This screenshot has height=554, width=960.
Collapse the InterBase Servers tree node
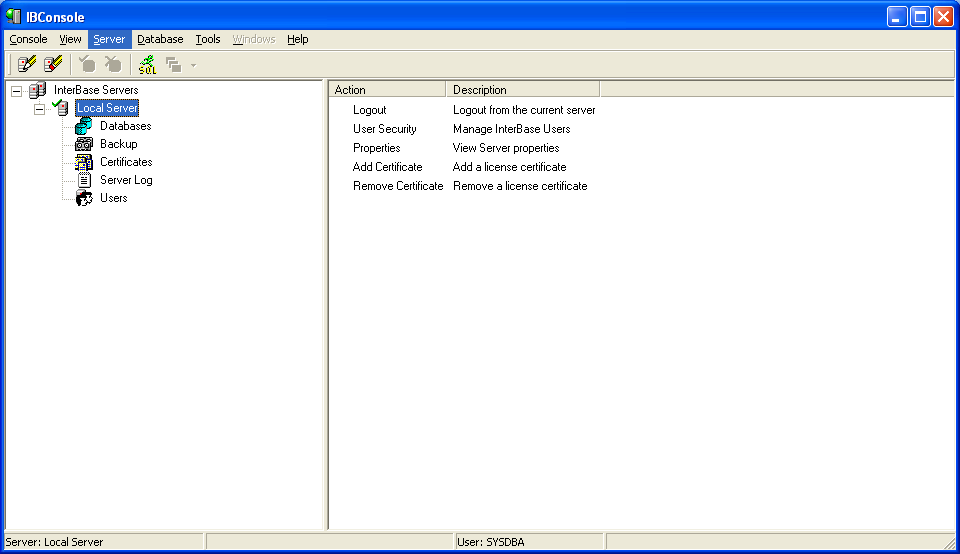[x=17, y=91]
